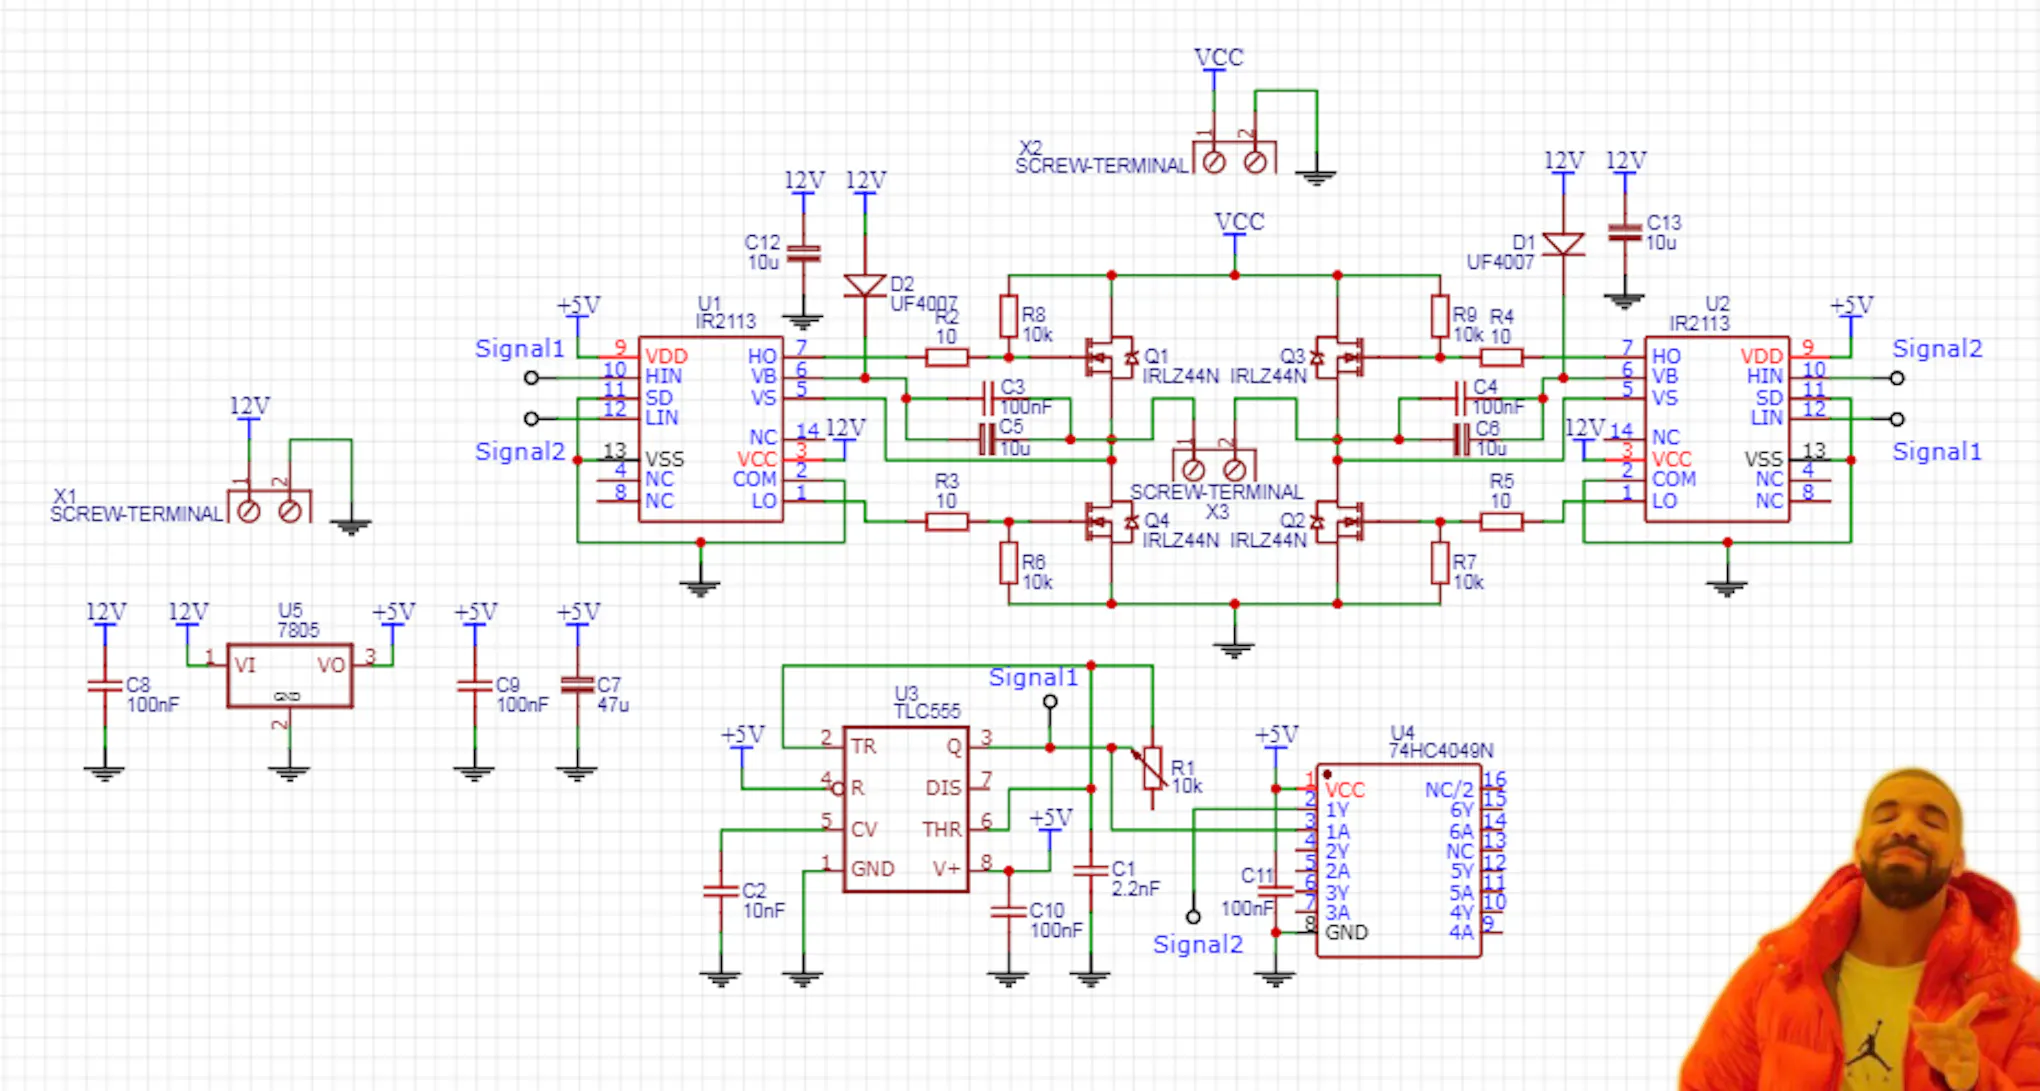The image size is (2040, 1091).
Task: Select the U1 IR2113 driver IC body
Action: (x=710, y=429)
